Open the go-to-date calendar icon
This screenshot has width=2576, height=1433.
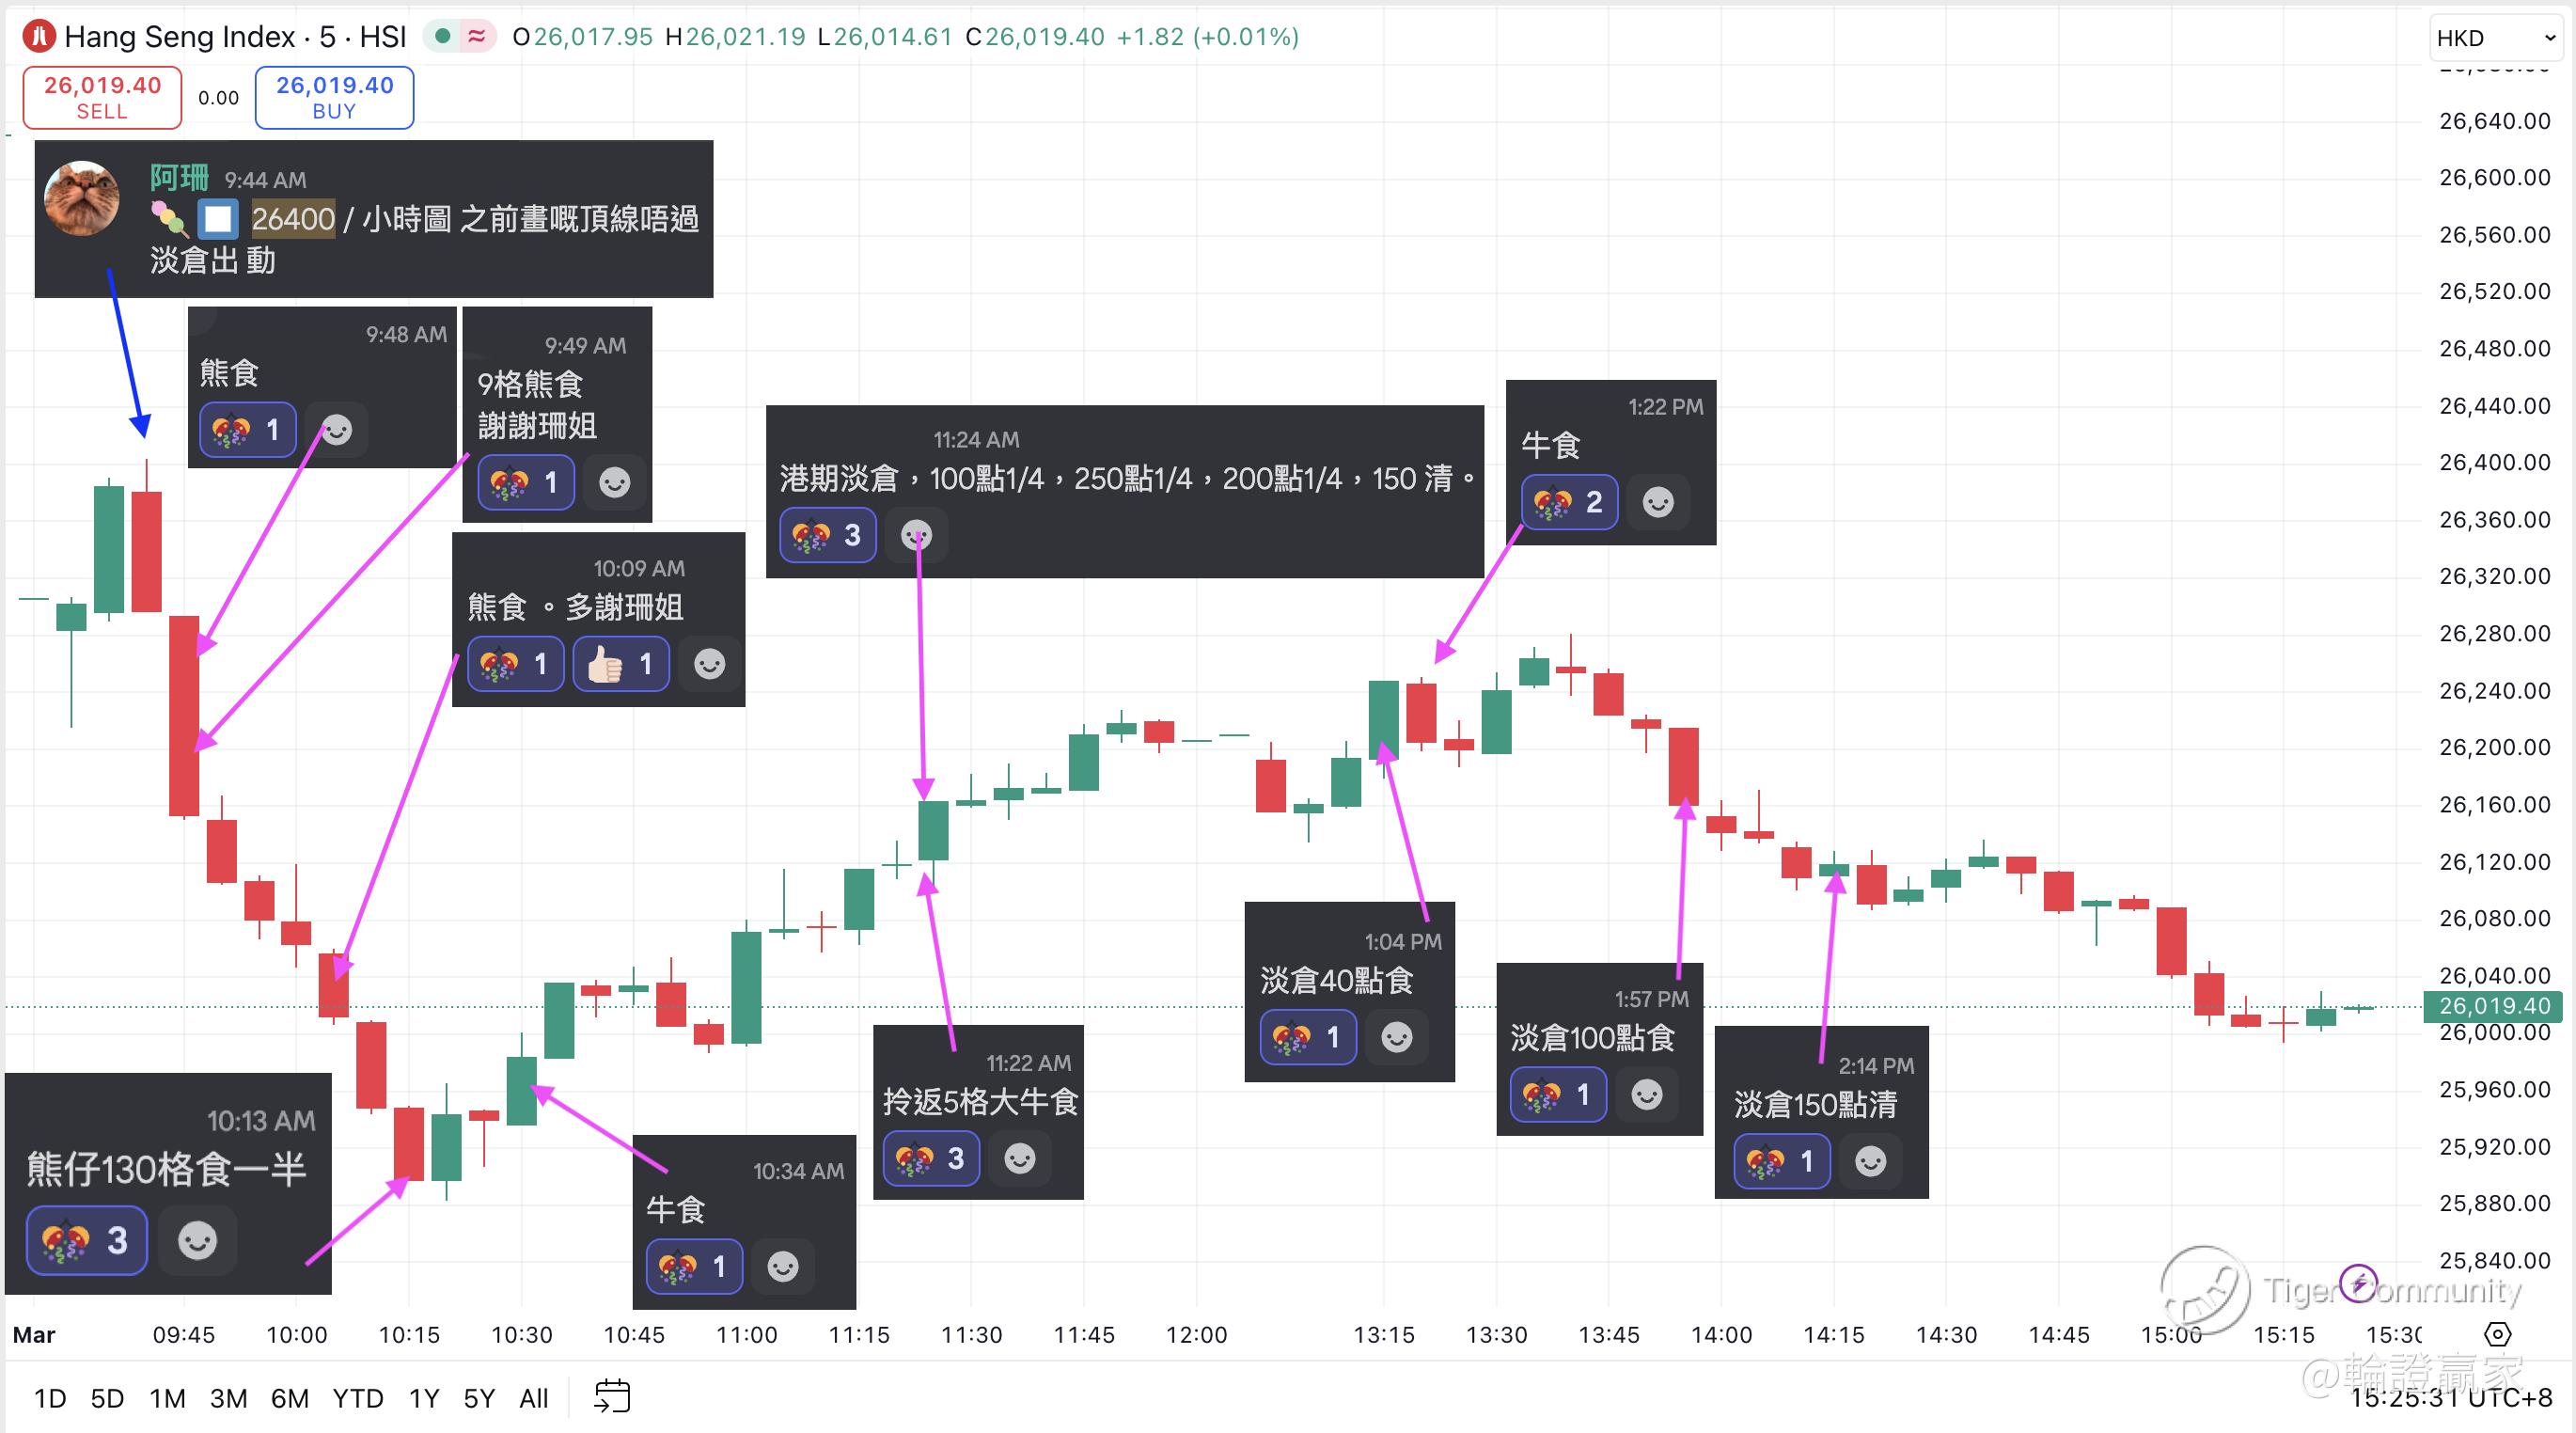pos(611,1396)
